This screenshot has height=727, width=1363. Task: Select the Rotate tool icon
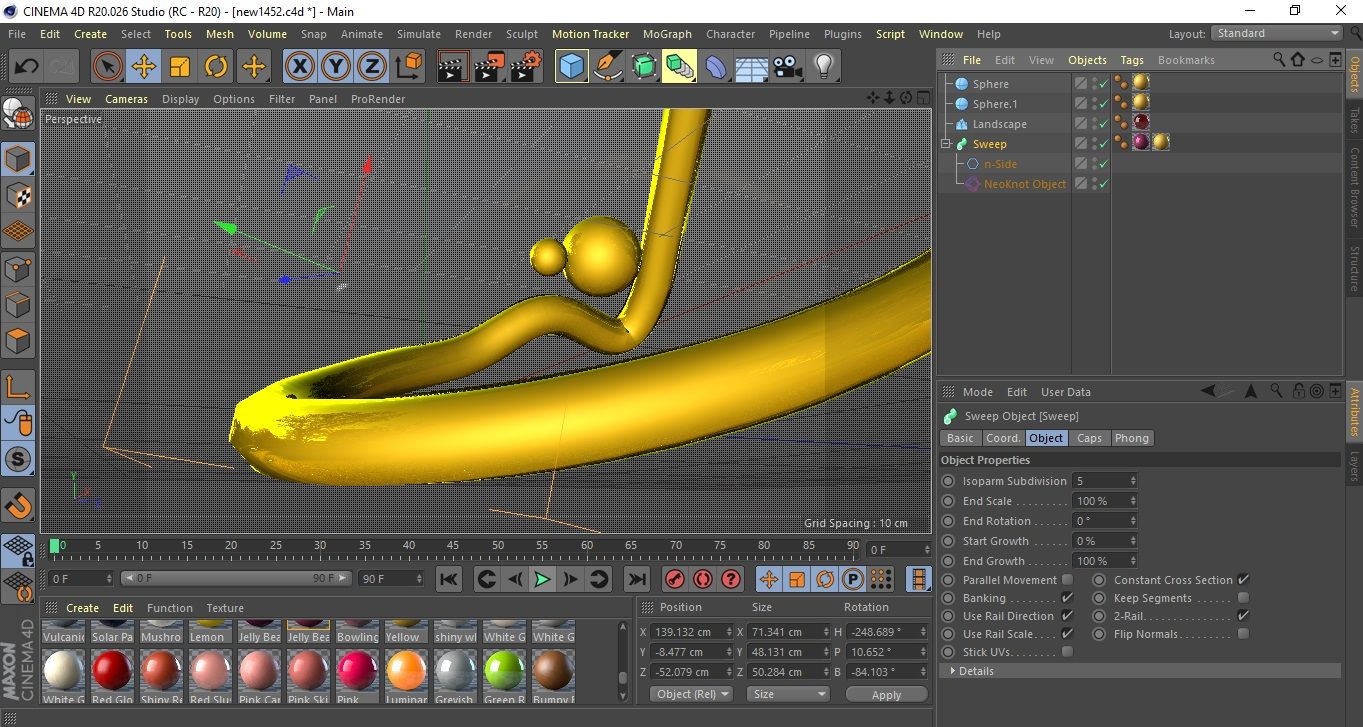(216, 67)
